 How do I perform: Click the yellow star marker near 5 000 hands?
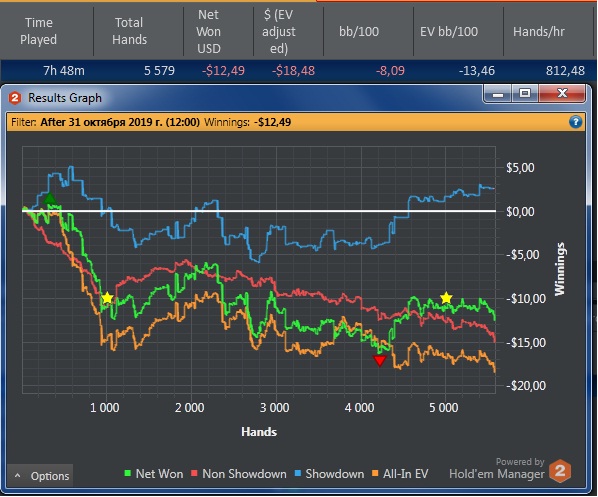point(446,298)
